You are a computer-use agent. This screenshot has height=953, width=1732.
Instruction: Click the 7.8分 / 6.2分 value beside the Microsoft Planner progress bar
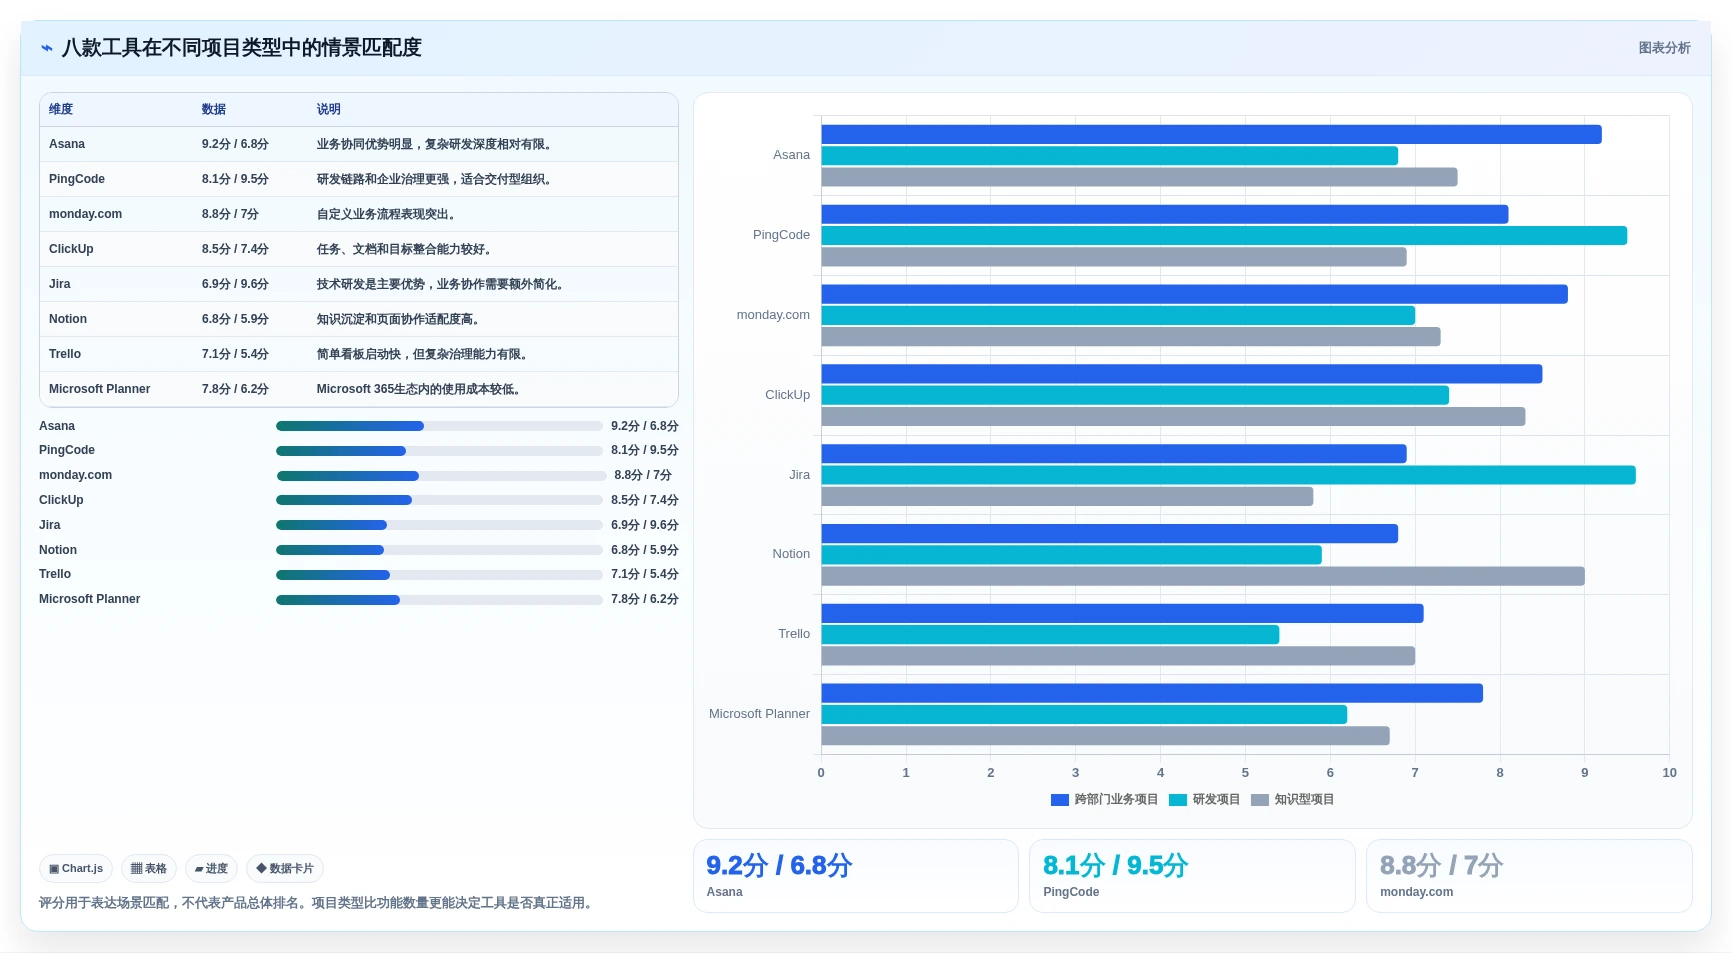(645, 599)
